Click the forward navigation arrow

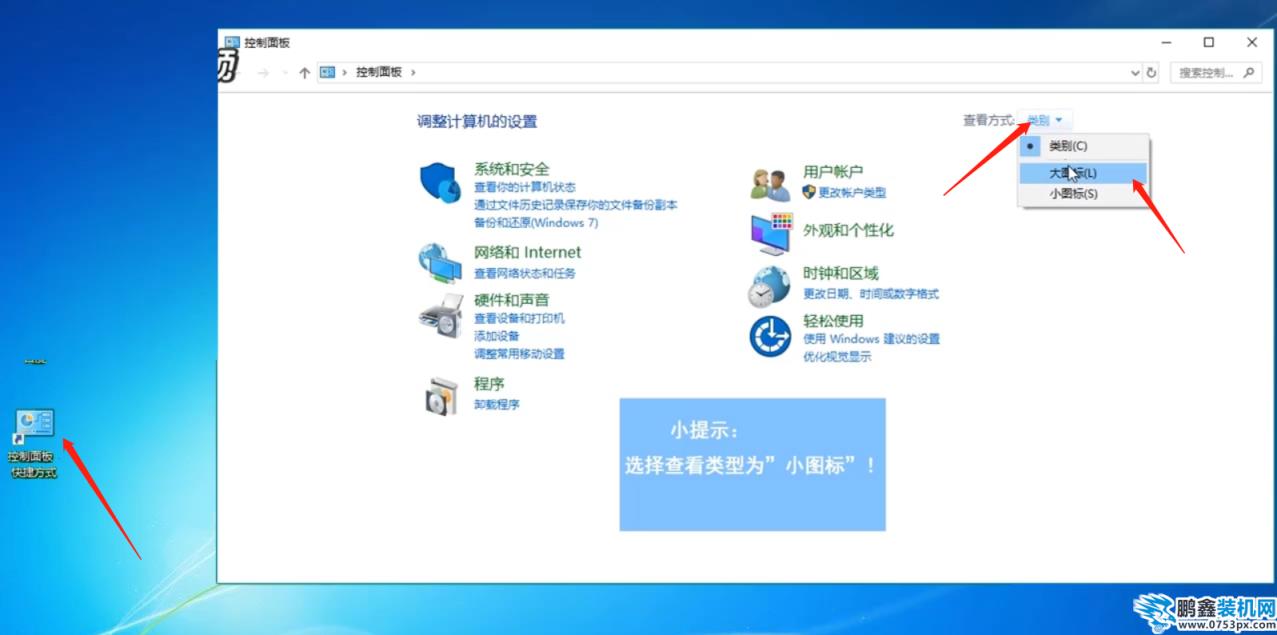tap(263, 72)
